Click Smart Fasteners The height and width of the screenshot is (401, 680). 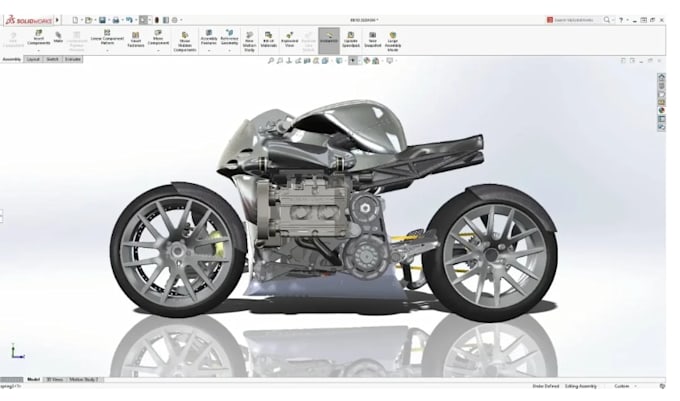pos(136,39)
